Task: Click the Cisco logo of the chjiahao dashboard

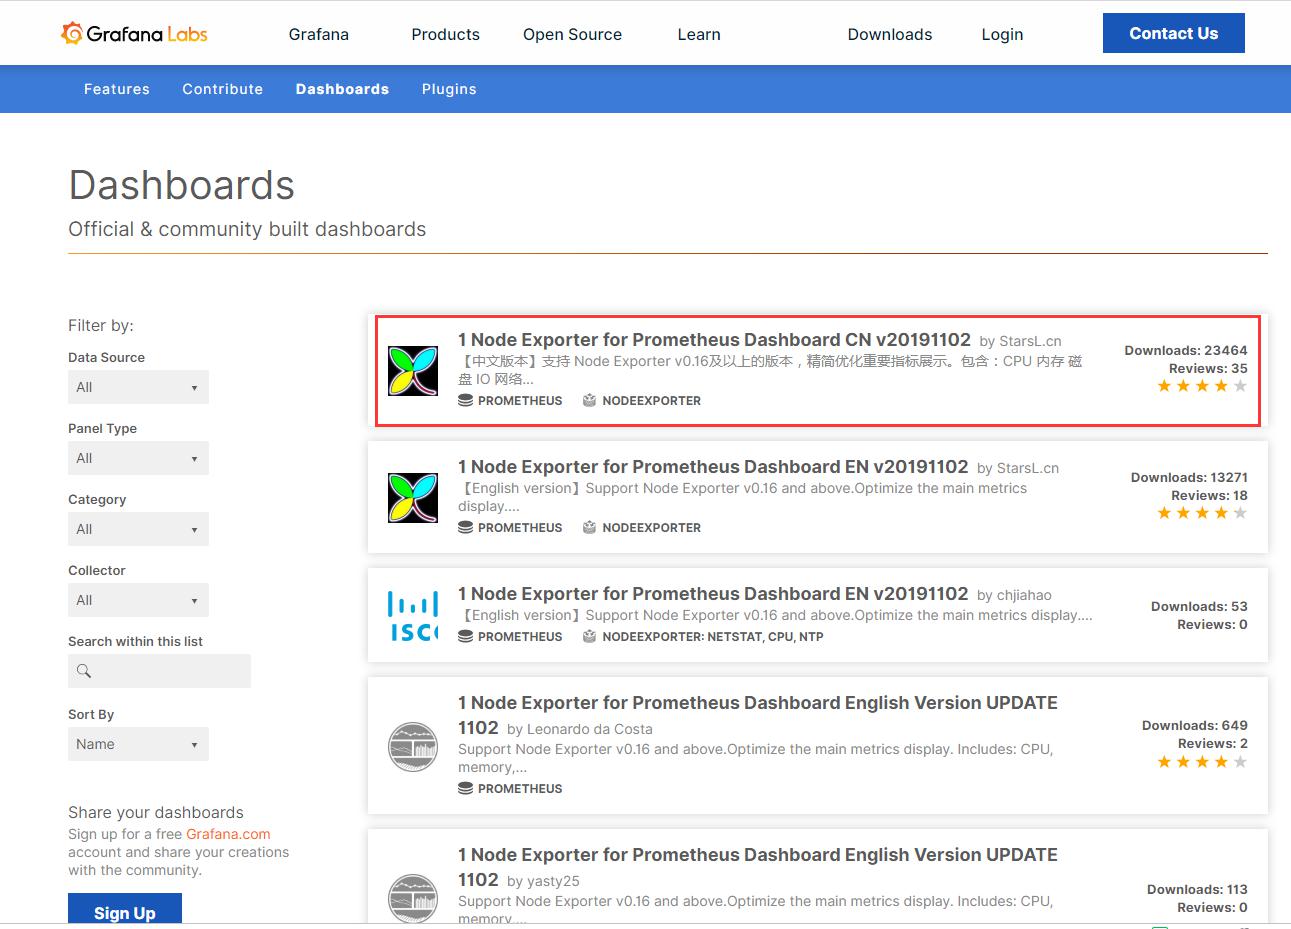Action: tap(413, 616)
